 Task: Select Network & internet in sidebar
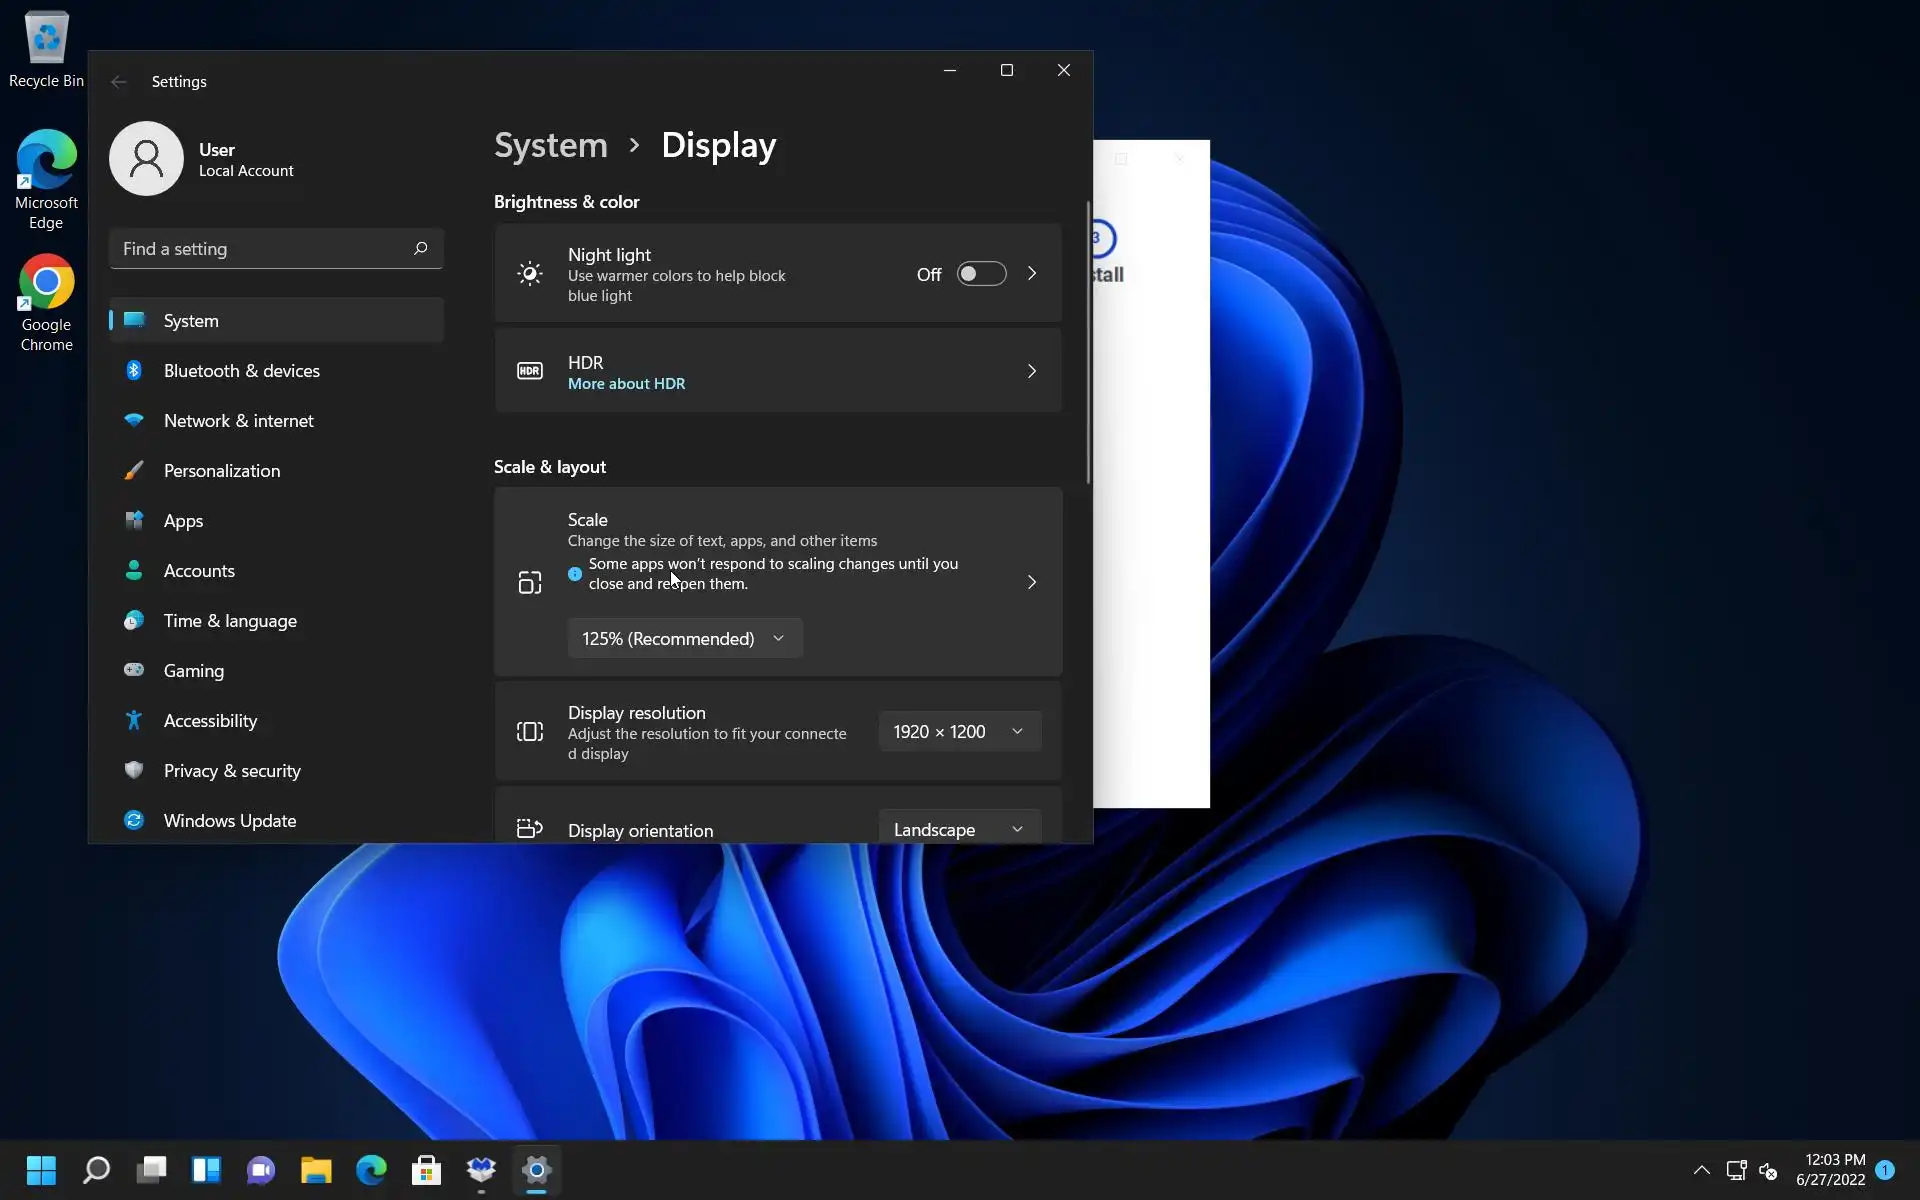coord(238,420)
